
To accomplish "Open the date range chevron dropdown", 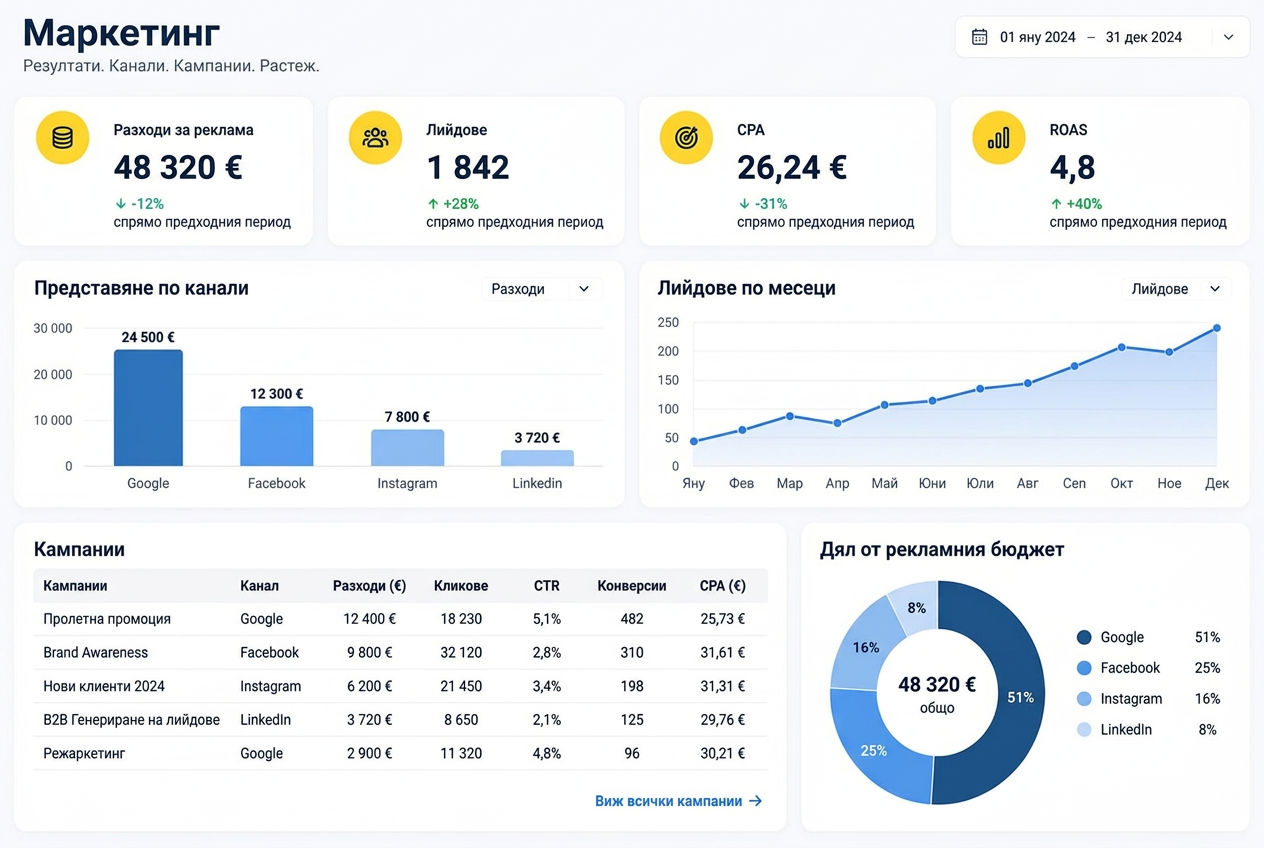I will (x=1229, y=37).
